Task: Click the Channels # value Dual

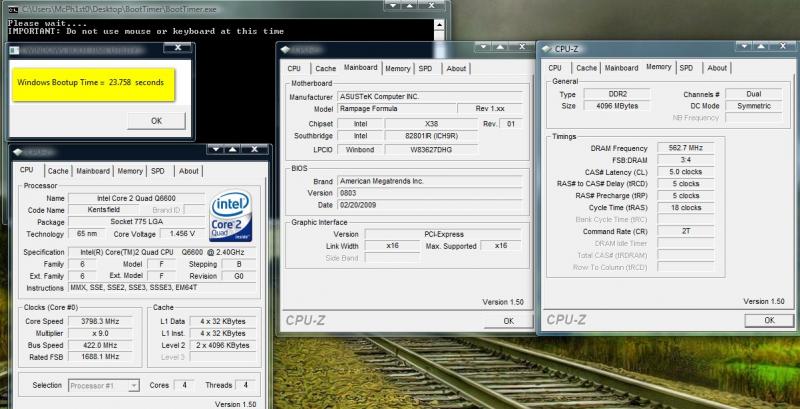Action: (x=754, y=94)
